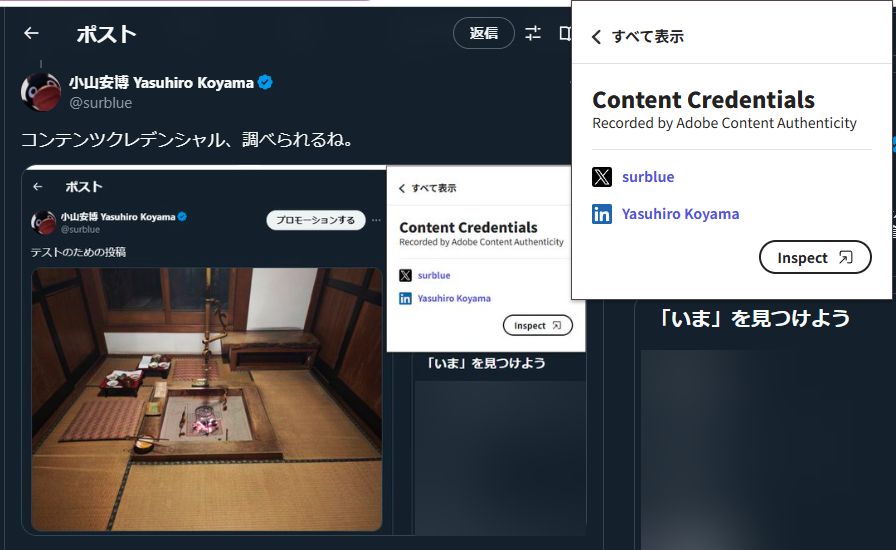Click the テストのための投稿 text in the embedded post

point(78,252)
